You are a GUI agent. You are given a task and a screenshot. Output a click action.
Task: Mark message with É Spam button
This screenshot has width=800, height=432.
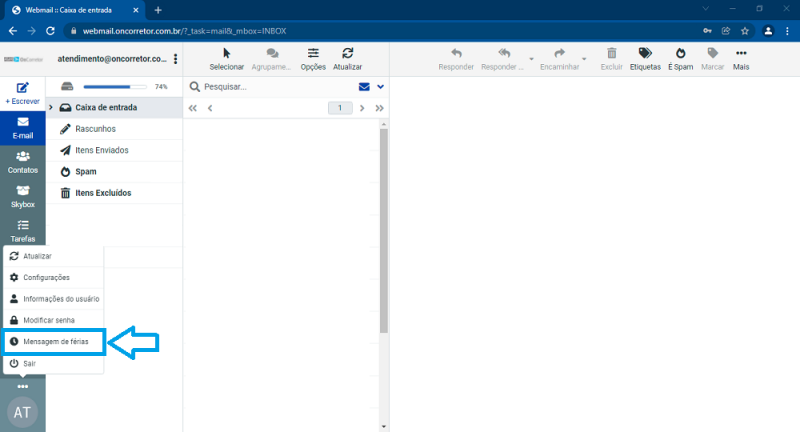[x=681, y=59]
